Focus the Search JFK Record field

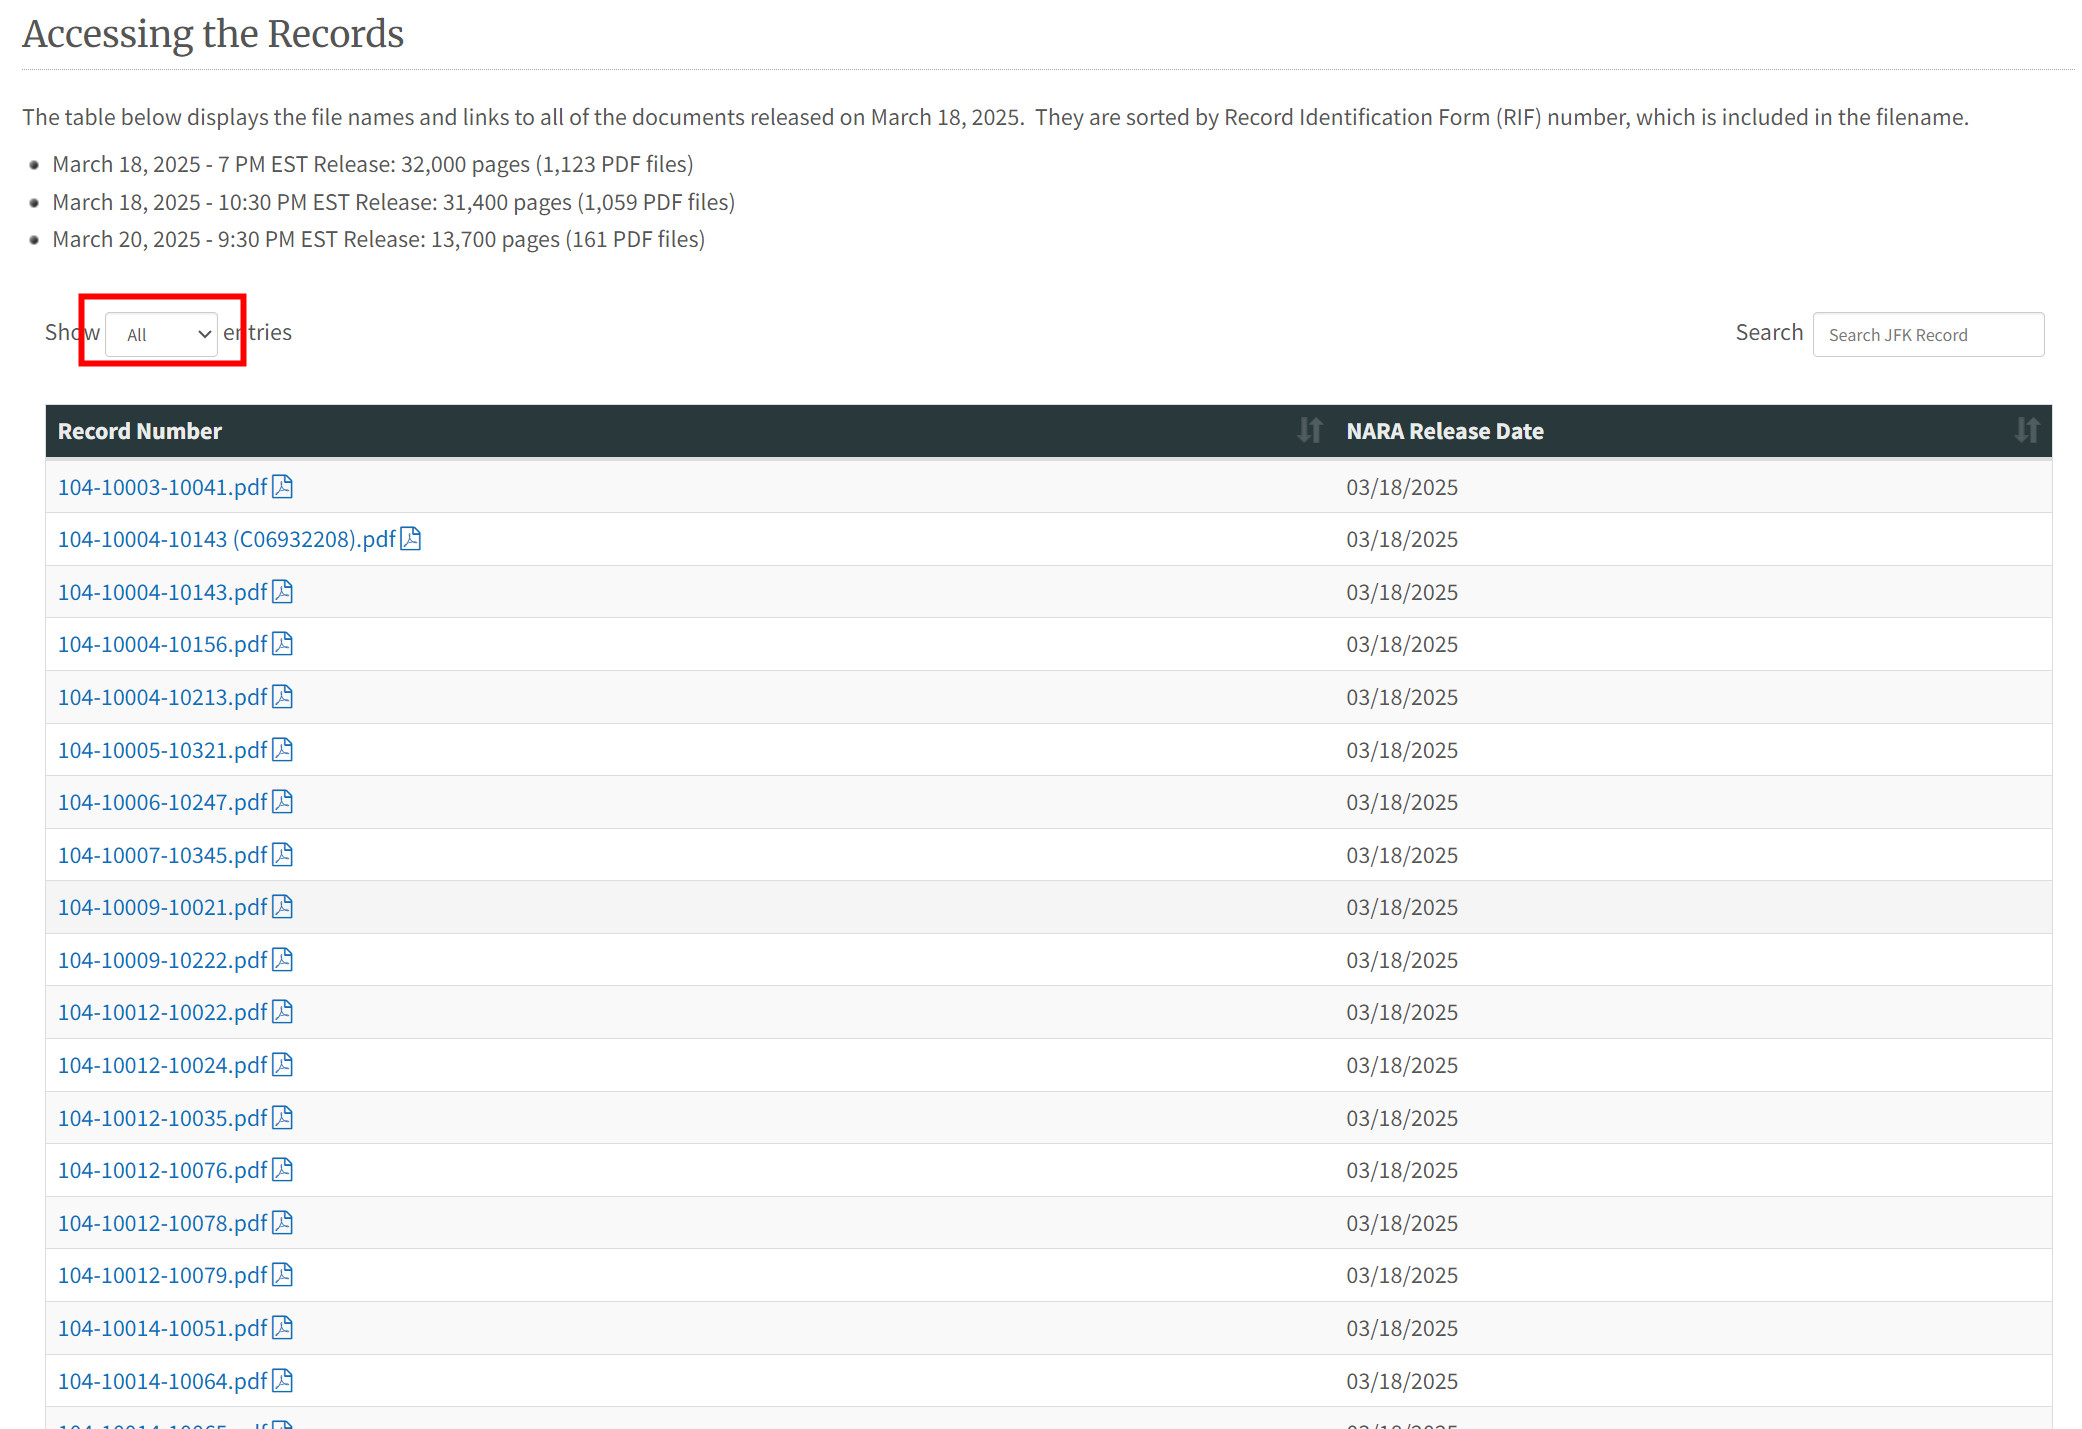[x=1927, y=334]
